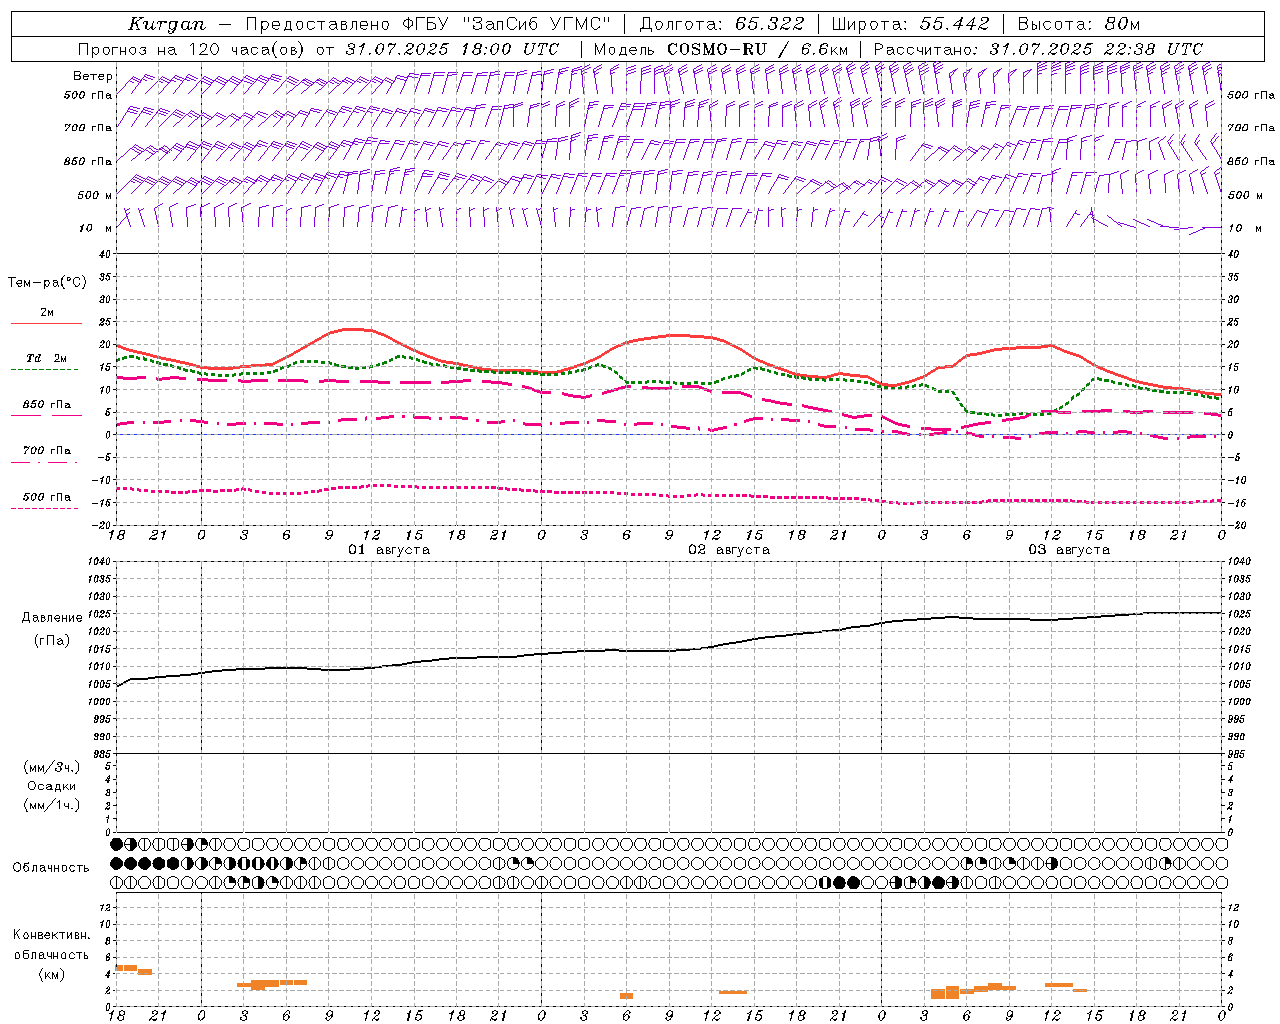Click the "Широта: 55.442" latitude value
Image resolution: width=1280 pixels, height=1024 pixels.
[910, 24]
